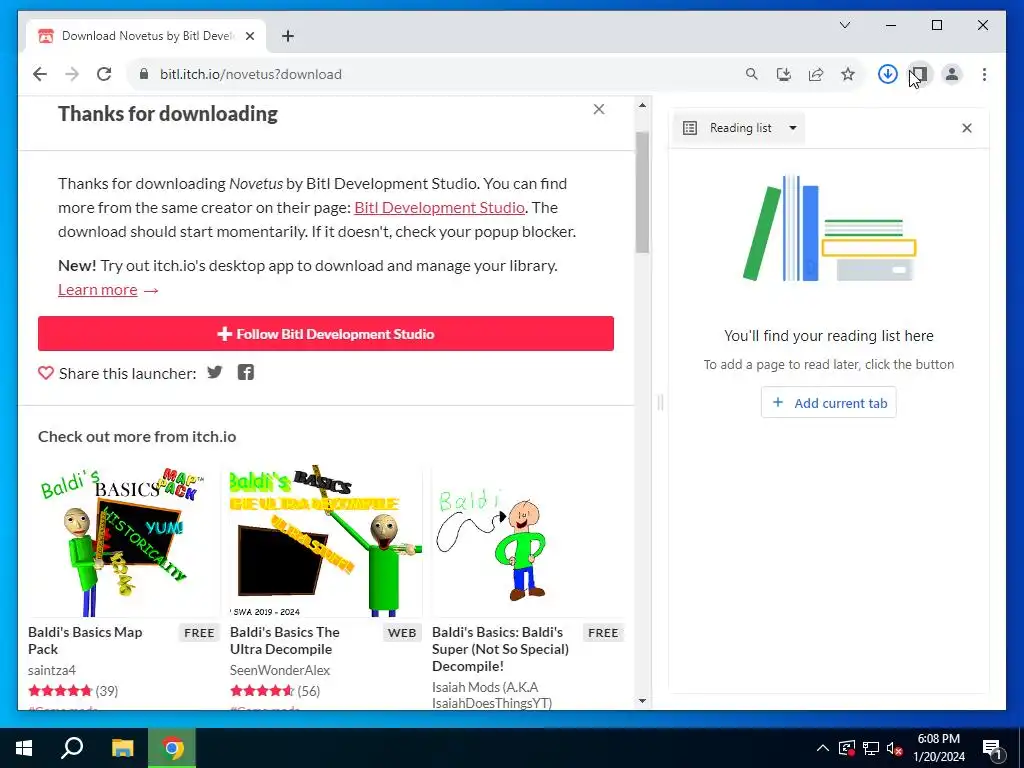The image size is (1024, 768).
Task: Open the network status tray icon
Action: [x=871, y=748]
